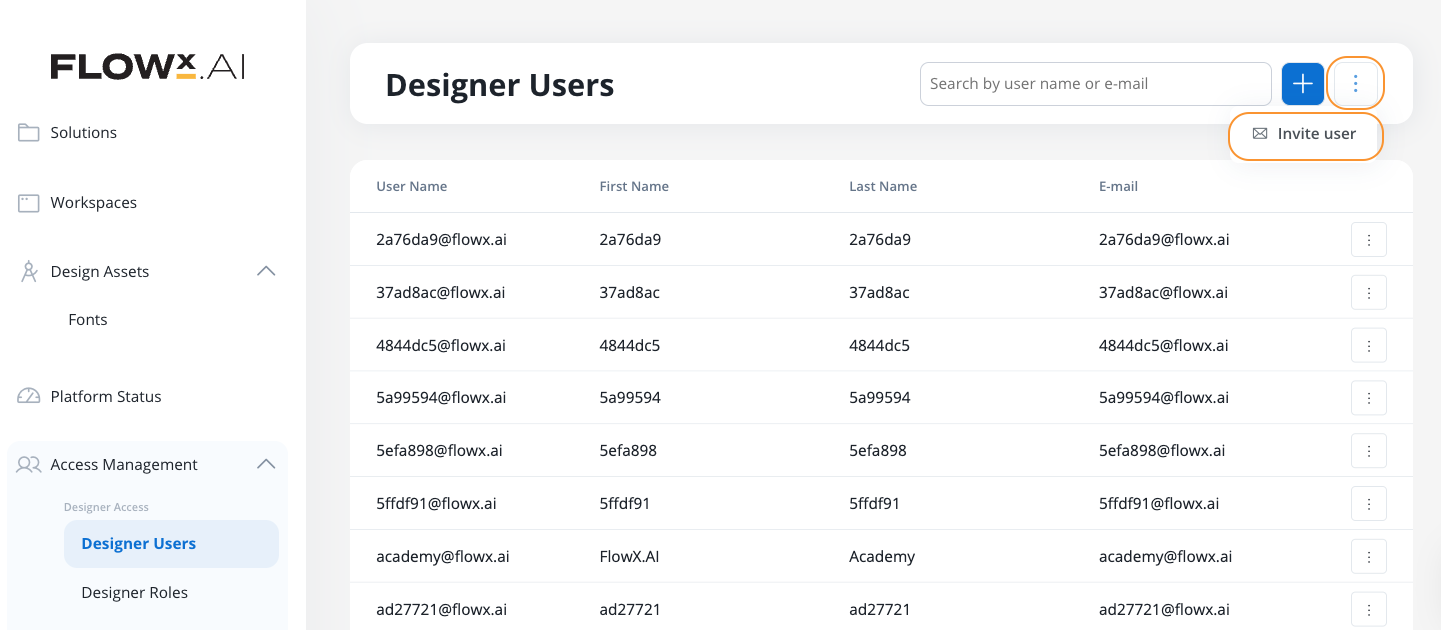
Task: Click the Design Assets compass icon
Action: coord(29,272)
